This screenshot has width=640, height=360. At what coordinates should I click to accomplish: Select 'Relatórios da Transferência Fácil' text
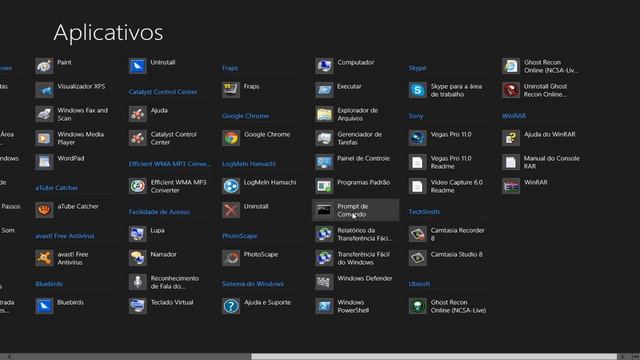pyautogui.click(x=365, y=234)
